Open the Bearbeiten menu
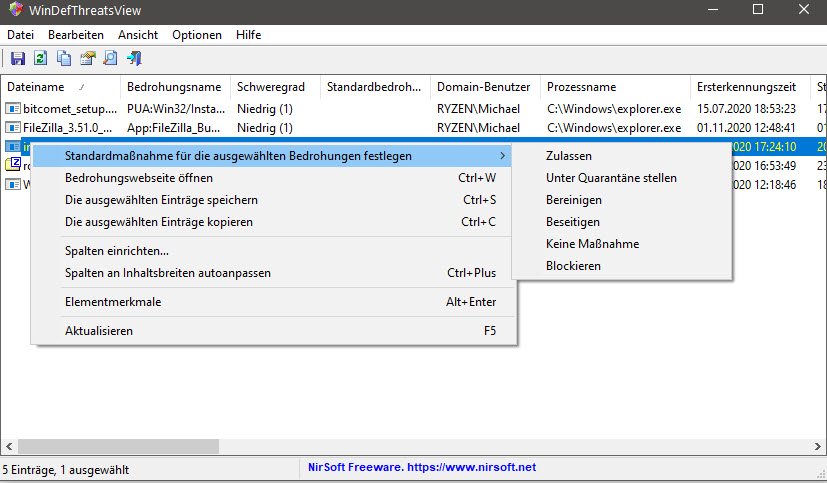 [76, 35]
